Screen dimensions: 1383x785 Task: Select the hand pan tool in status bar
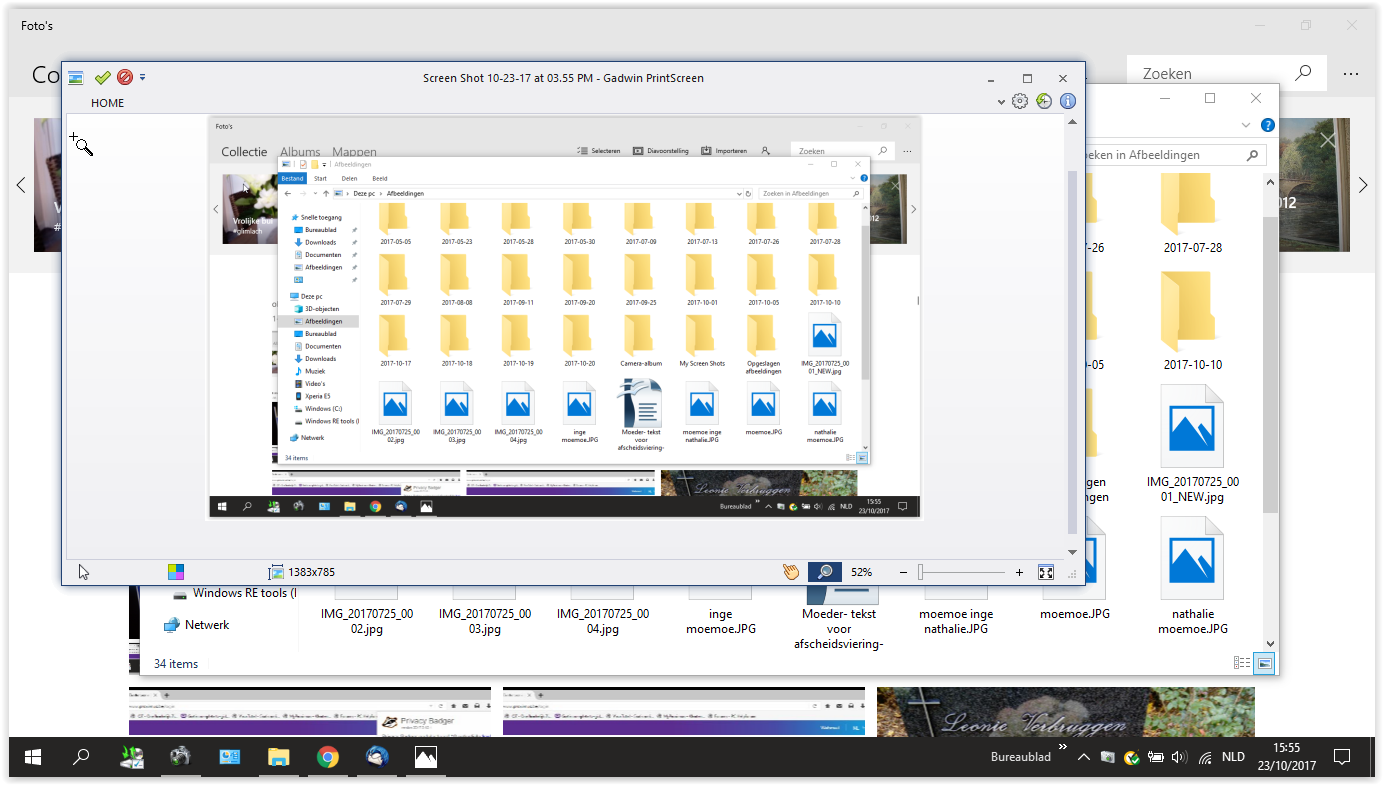click(791, 572)
